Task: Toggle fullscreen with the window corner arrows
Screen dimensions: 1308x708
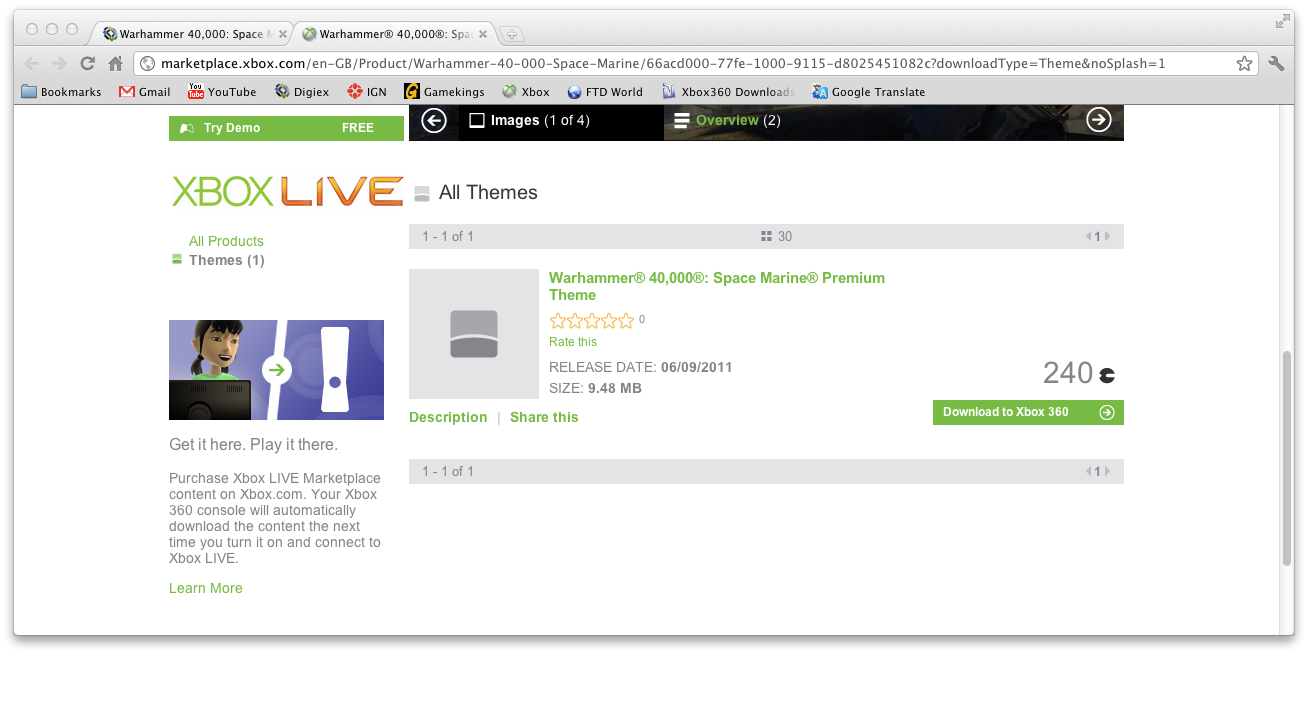Action: [x=1282, y=21]
